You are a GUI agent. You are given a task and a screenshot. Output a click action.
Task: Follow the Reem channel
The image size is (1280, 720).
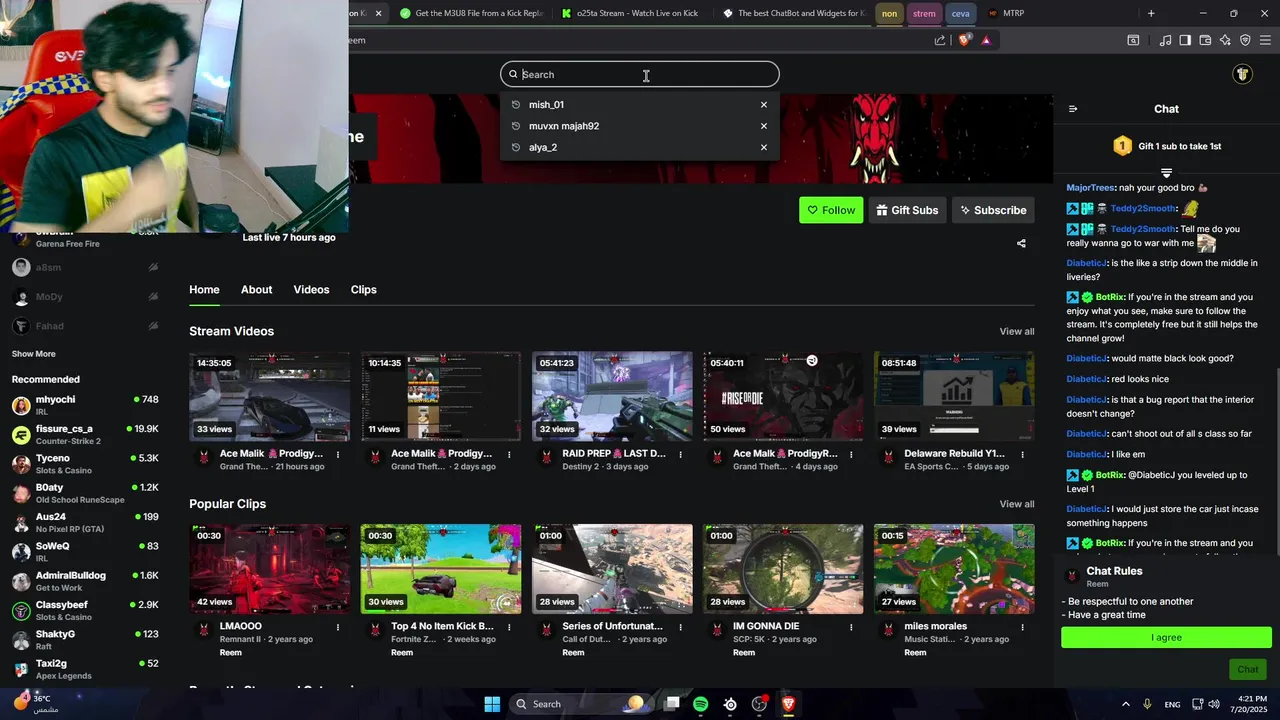pos(831,210)
